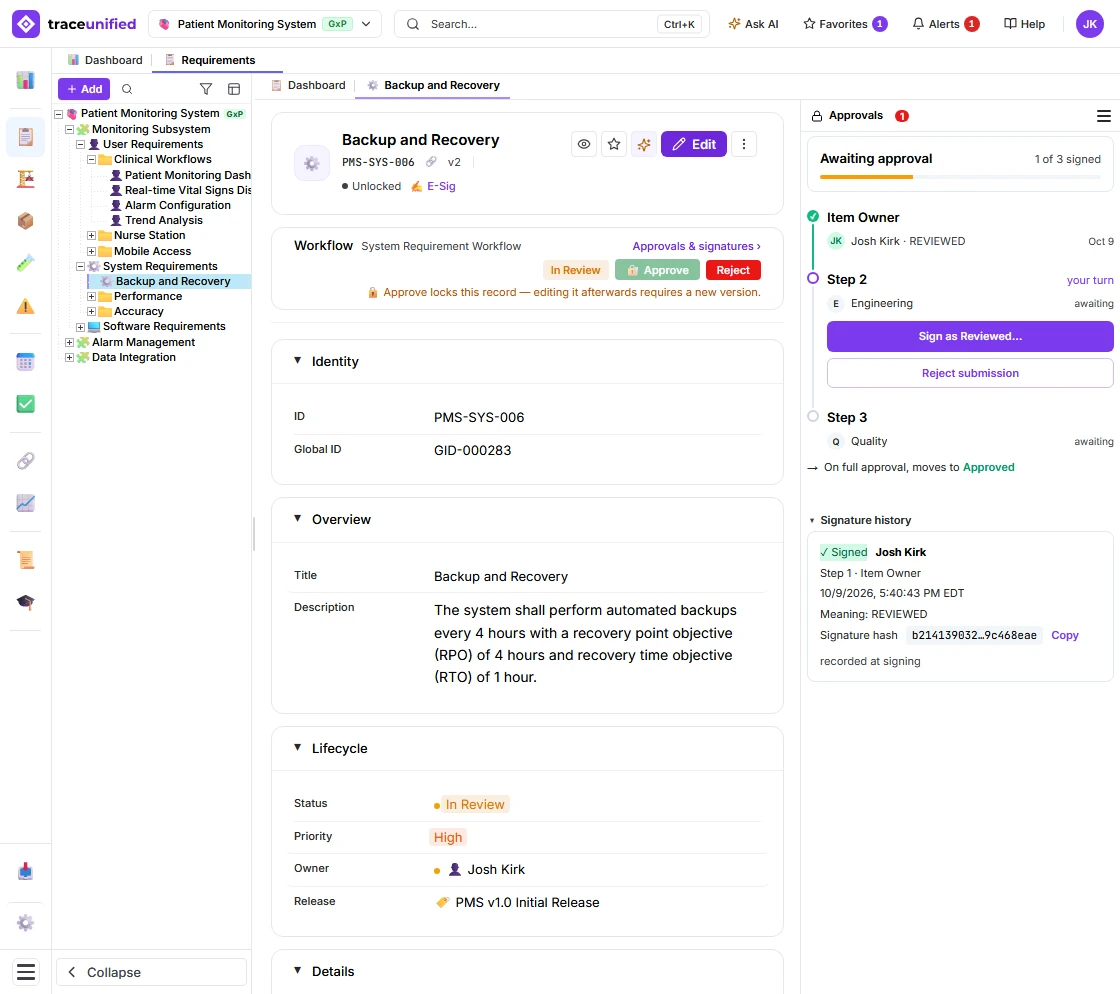1120x994 pixels.
Task: Switch to the inner Dashboard tab
Action: (308, 85)
